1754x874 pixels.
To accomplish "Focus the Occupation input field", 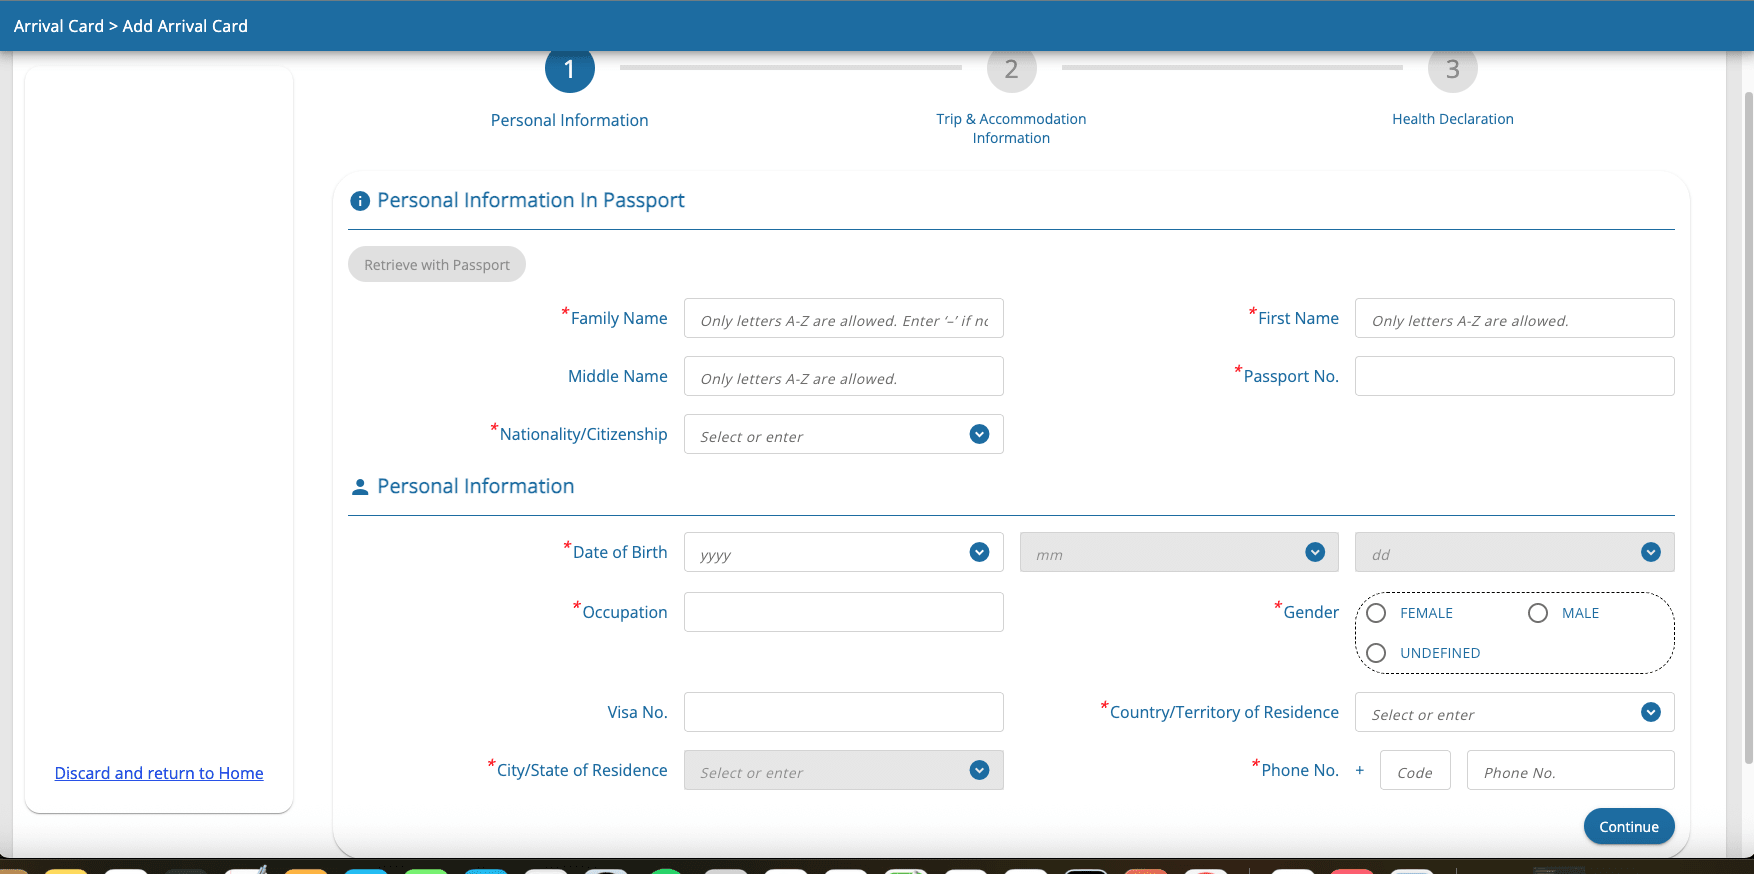I will (x=844, y=612).
